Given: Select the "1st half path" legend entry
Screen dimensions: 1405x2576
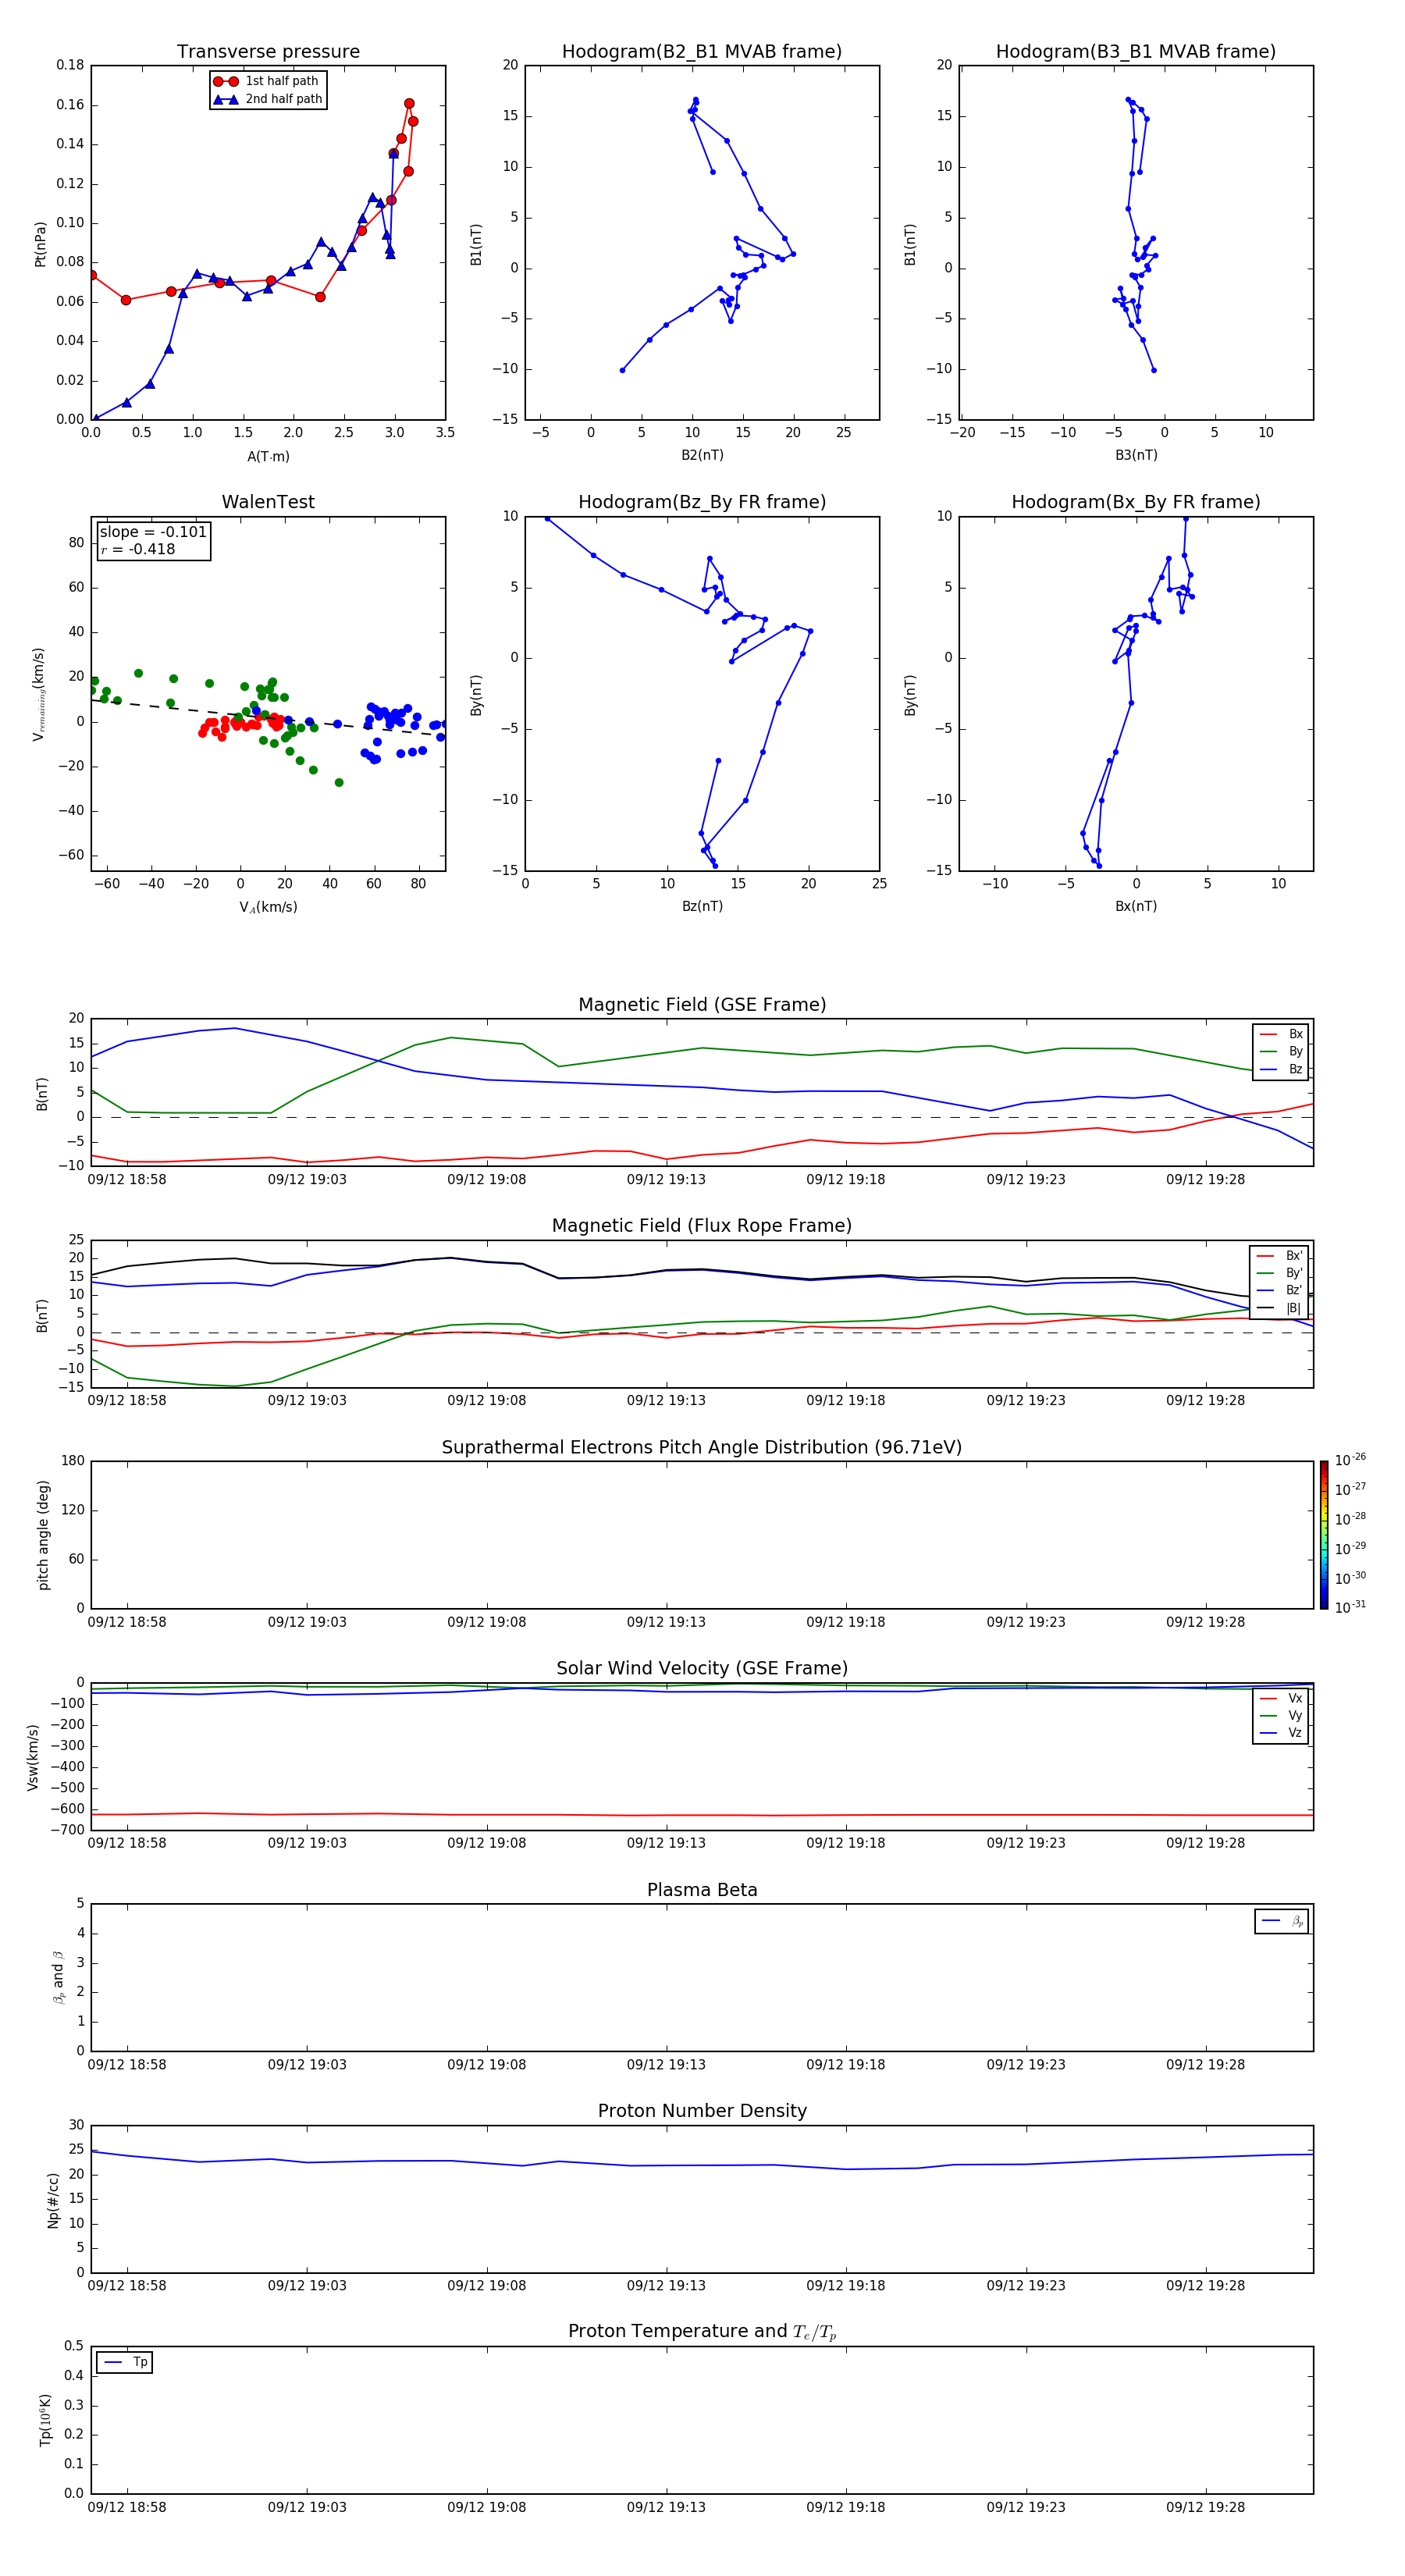Looking at the screenshot, I should coord(268,81).
